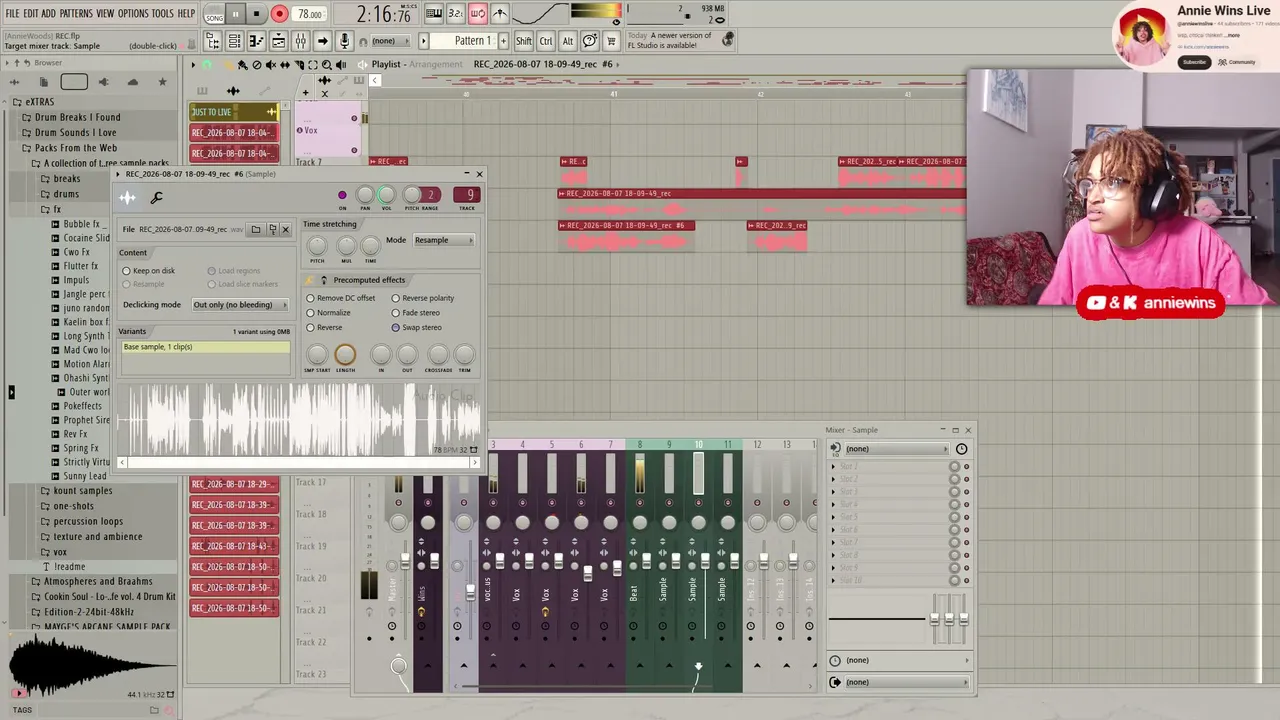Image resolution: width=1280 pixels, height=720 pixels.
Task: Open the piano roll view icon
Action: pyautogui.click(x=256, y=41)
